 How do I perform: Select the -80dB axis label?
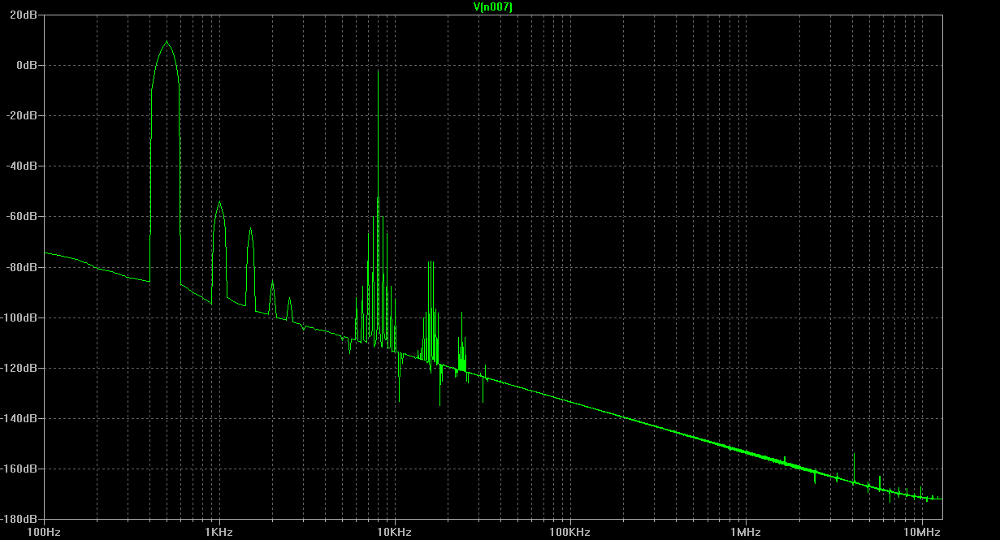coord(23,267)
